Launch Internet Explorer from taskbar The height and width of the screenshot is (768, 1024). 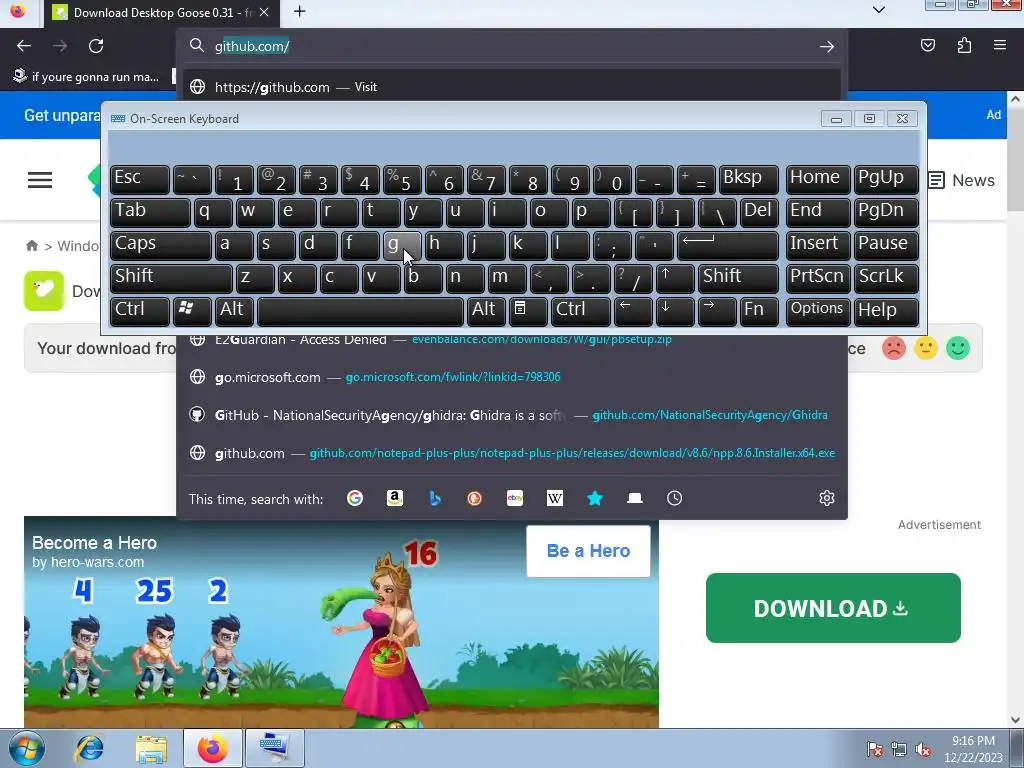click(90, 748)
